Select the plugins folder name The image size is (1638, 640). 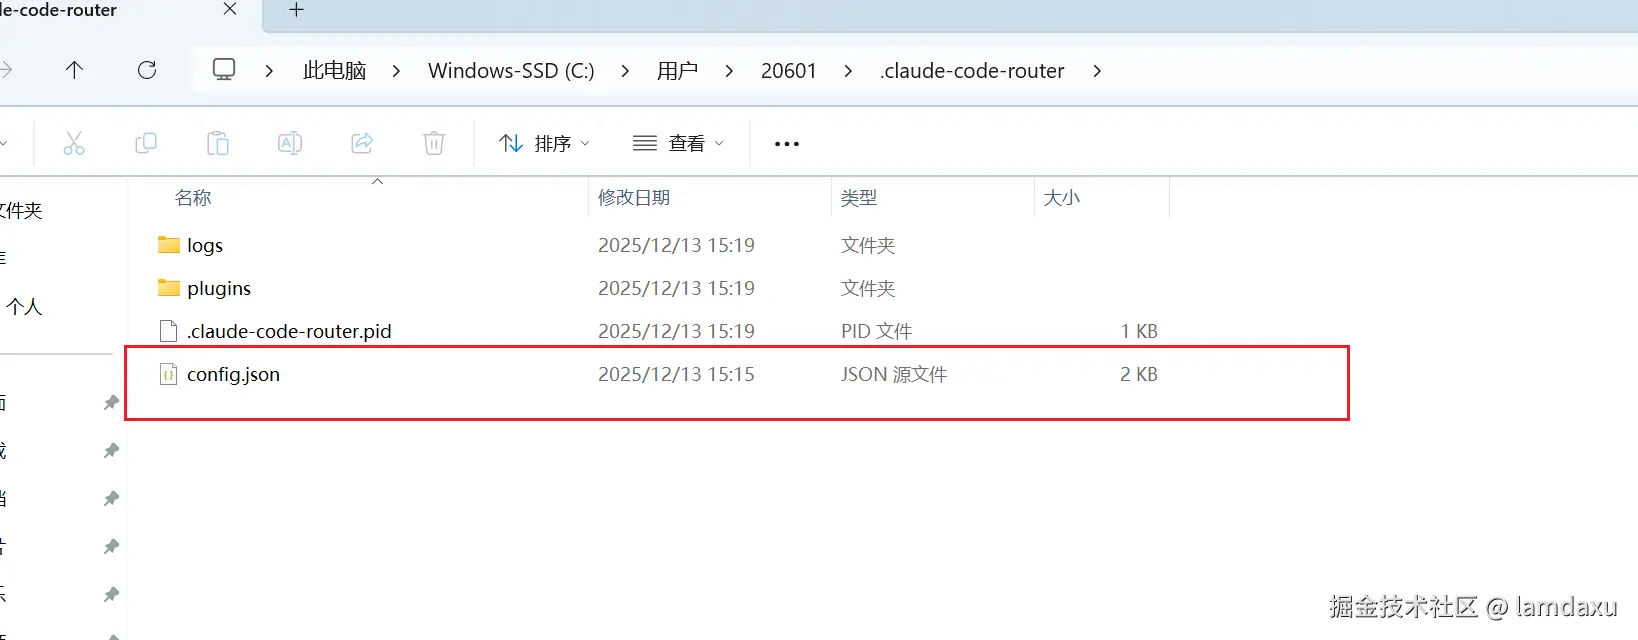(x=219, y=289)
